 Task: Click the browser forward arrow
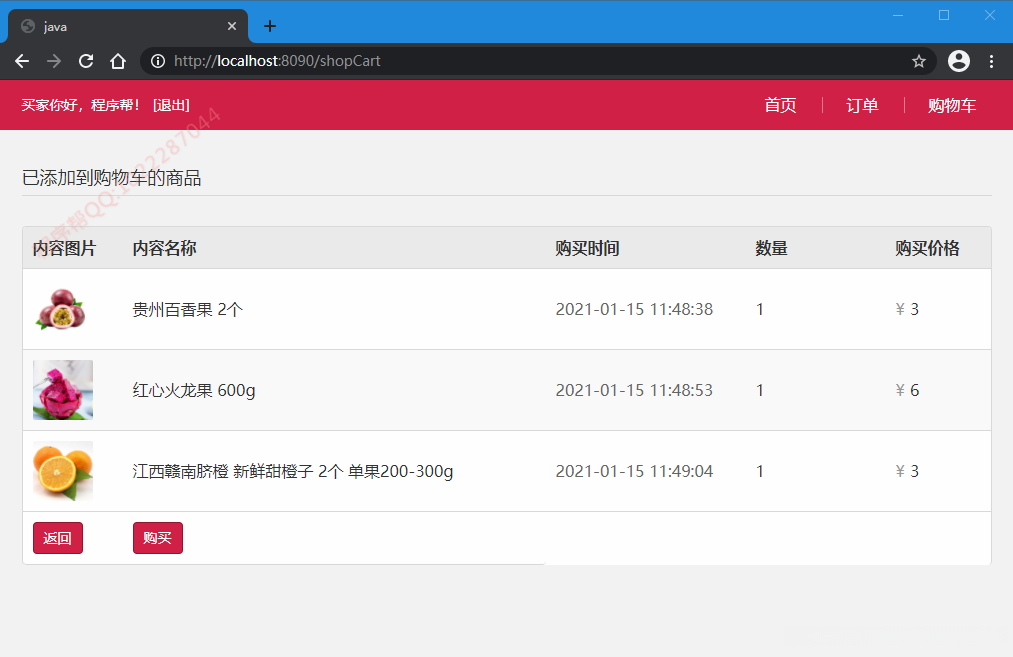pos(54,61)
